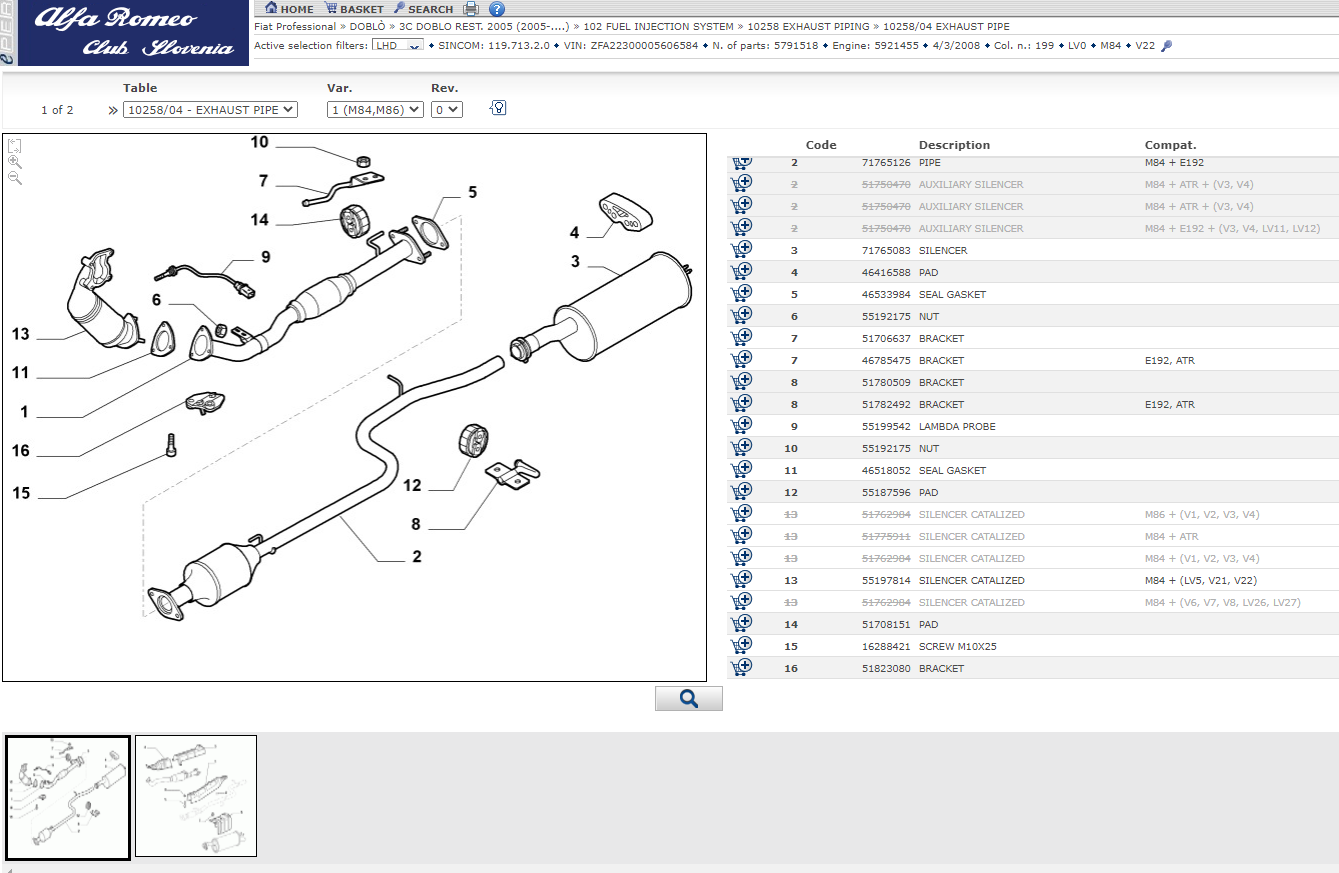This screenshot has width=1339, height=873.
Task: Click callout number 16 on the diagram
Action: [x=21, y=451]
